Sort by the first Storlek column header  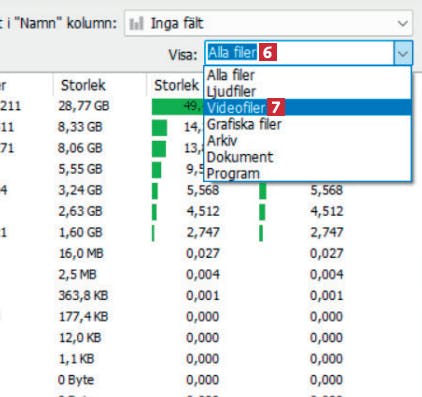(83, 85)
